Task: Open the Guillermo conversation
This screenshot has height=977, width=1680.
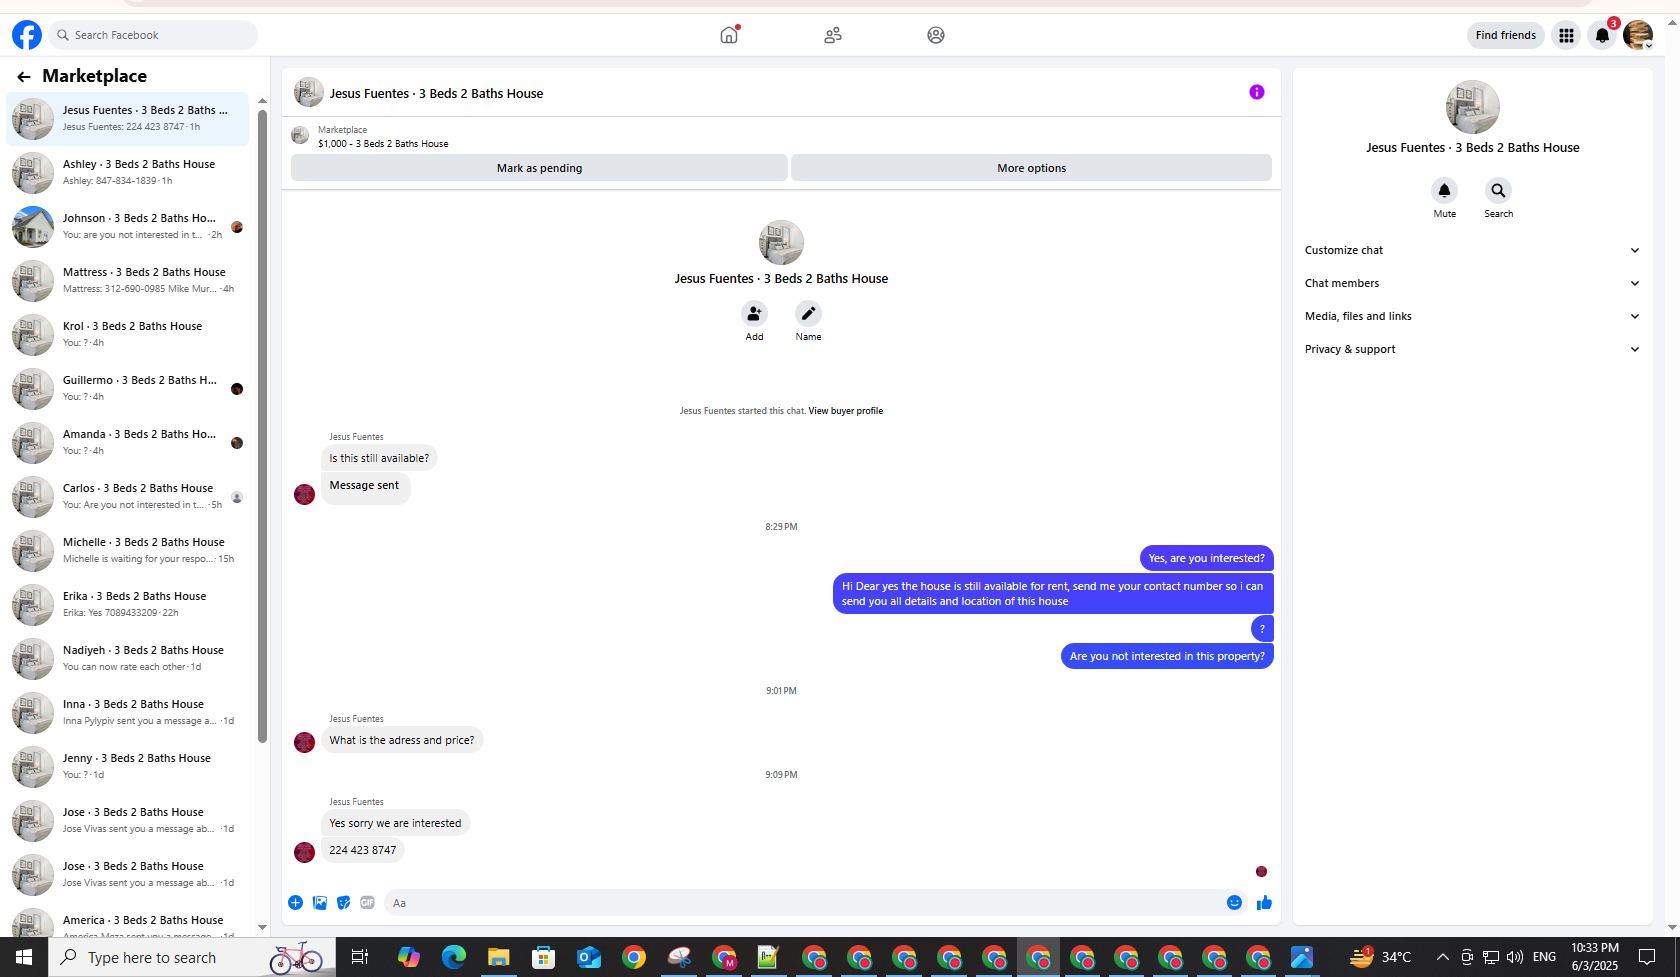Action: (128, 388)
